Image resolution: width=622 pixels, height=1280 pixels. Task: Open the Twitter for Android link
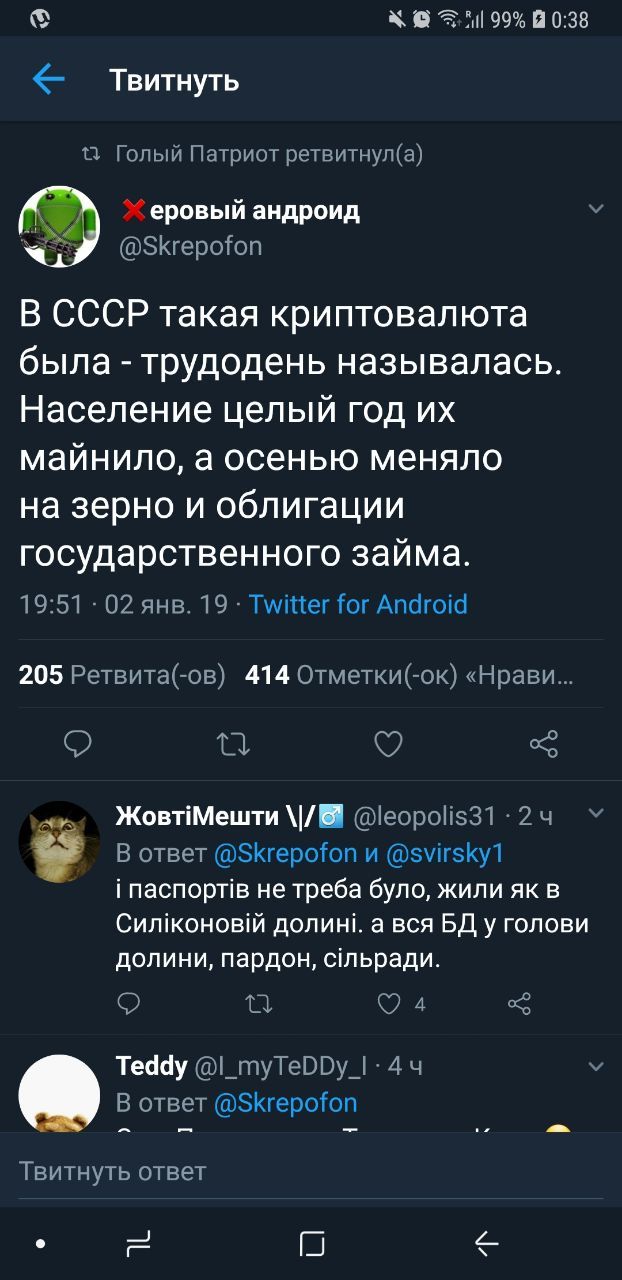pyautogui.click(x=358, y=604)
